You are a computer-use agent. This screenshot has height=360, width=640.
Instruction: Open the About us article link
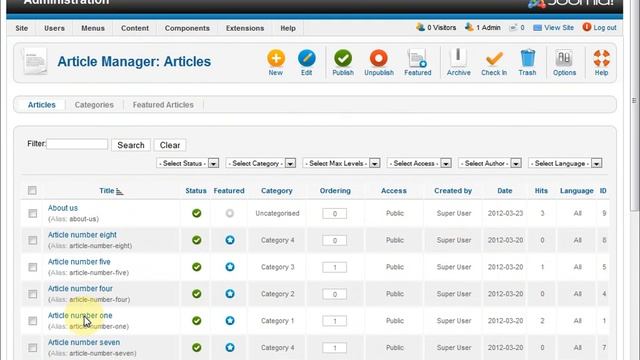pyautogui.click(x=62, y=208)
